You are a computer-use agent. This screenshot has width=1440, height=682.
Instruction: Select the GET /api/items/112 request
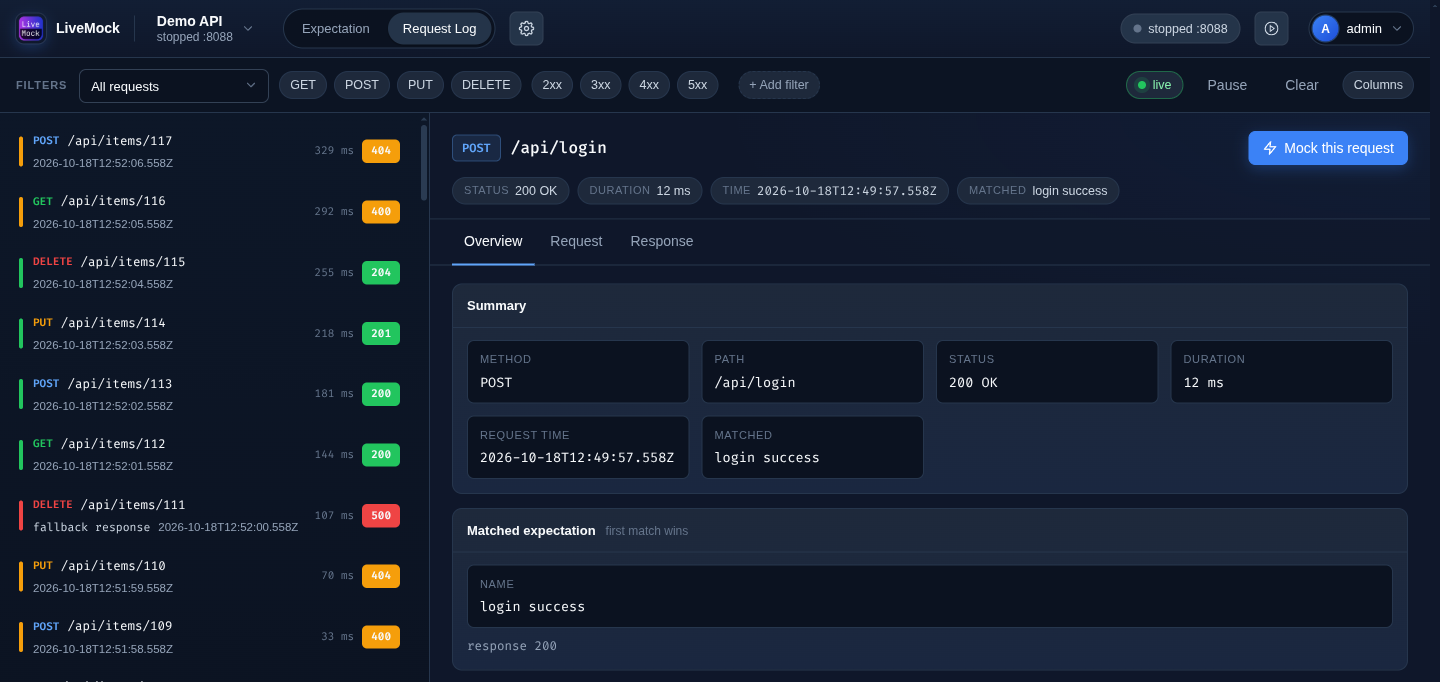[x=210, y=455]
